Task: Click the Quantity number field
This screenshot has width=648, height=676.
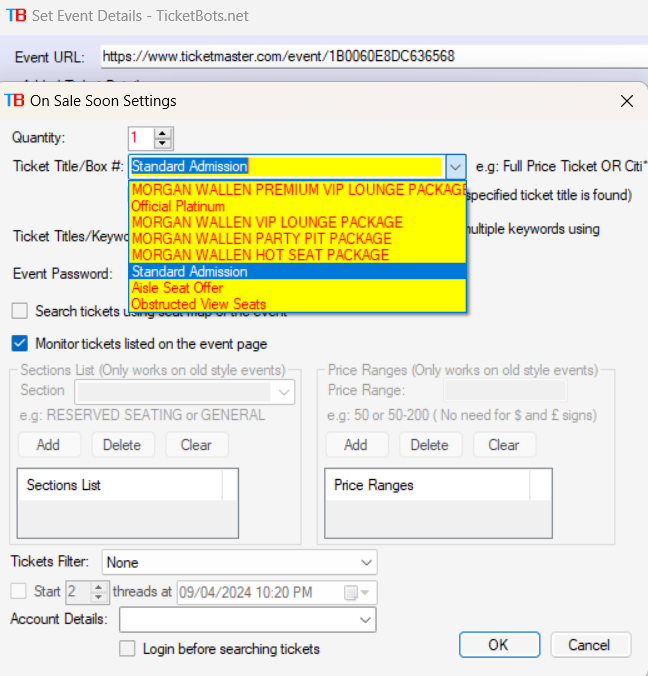Action: click(x=141, y=138)
